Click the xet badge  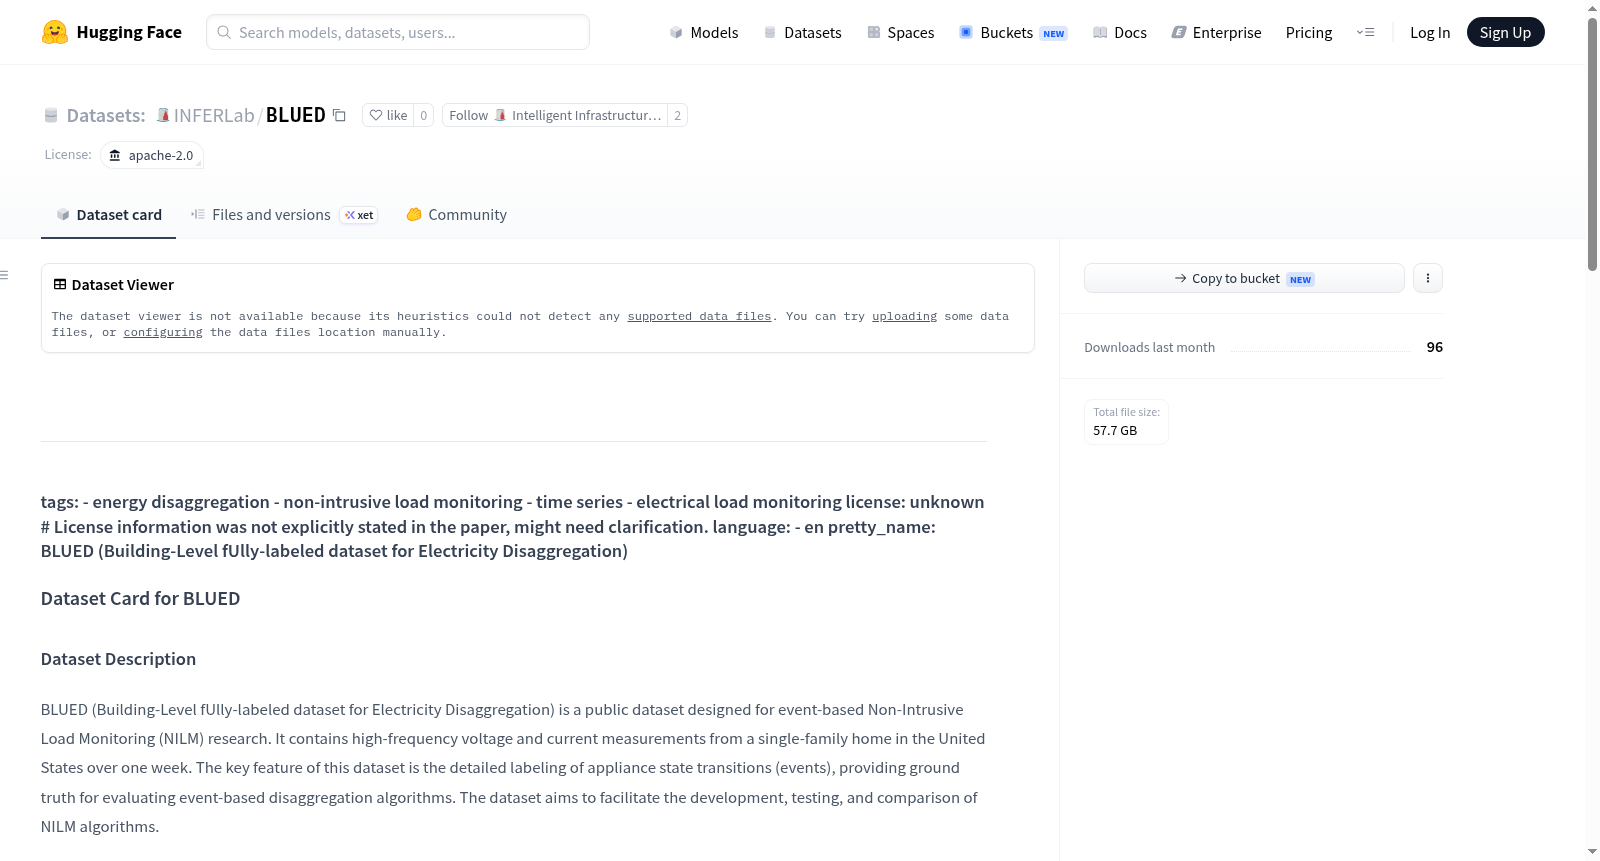tap(359, 215)
